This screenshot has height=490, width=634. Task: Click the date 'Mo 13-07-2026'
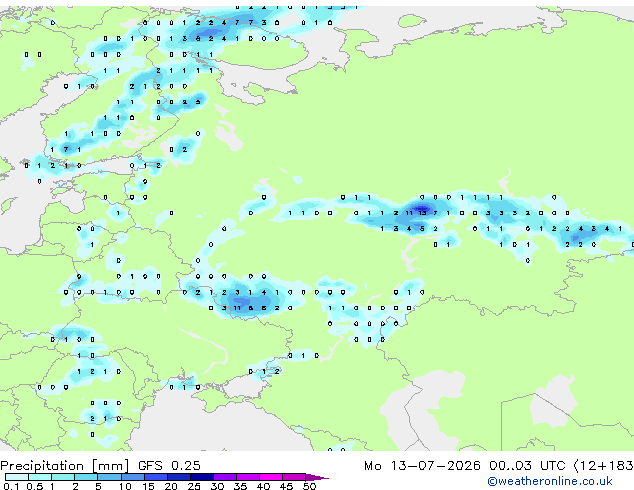(x=422, y=465)
